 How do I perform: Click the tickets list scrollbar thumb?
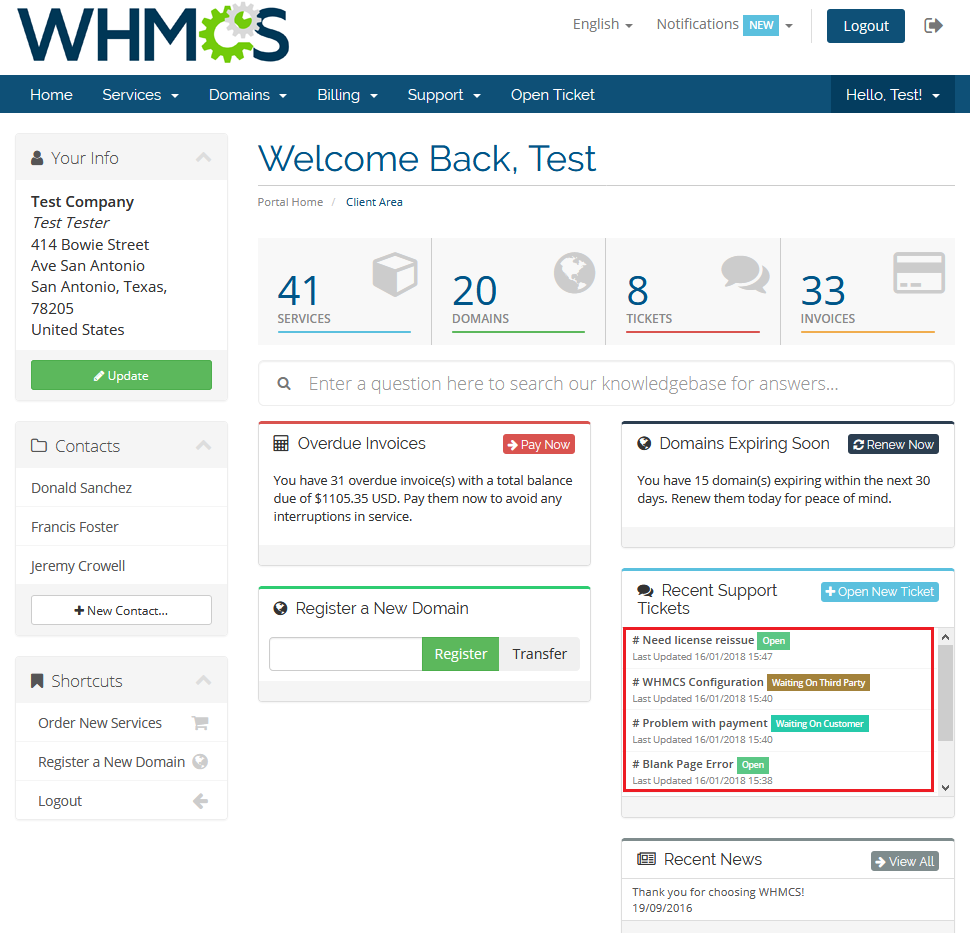(x=945, y=693)
